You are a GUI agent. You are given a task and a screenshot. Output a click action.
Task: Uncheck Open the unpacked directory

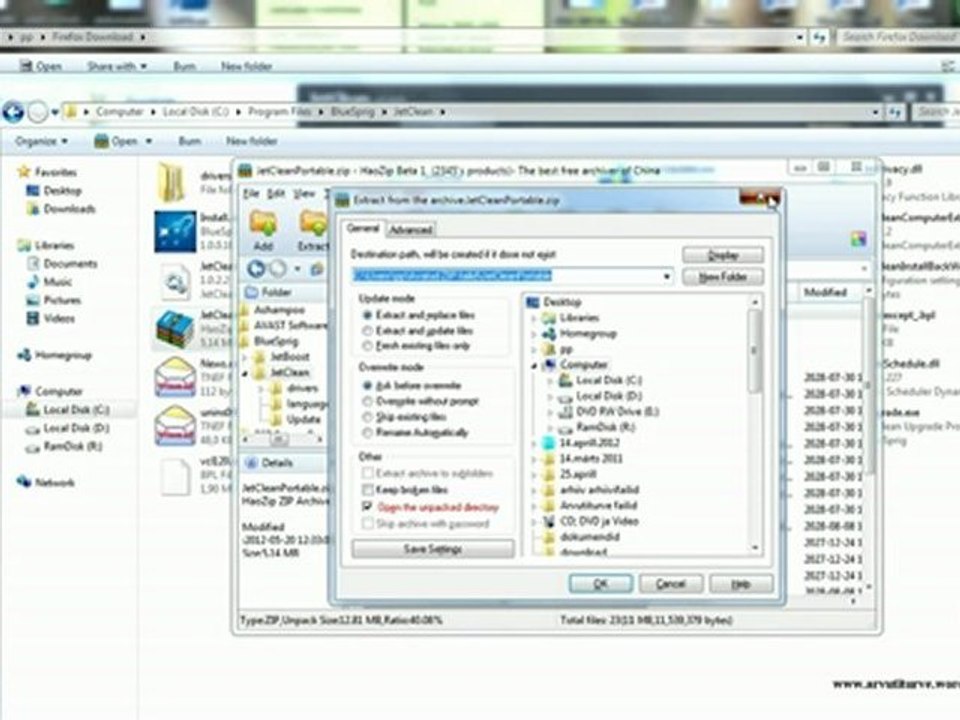coord(368,506)
